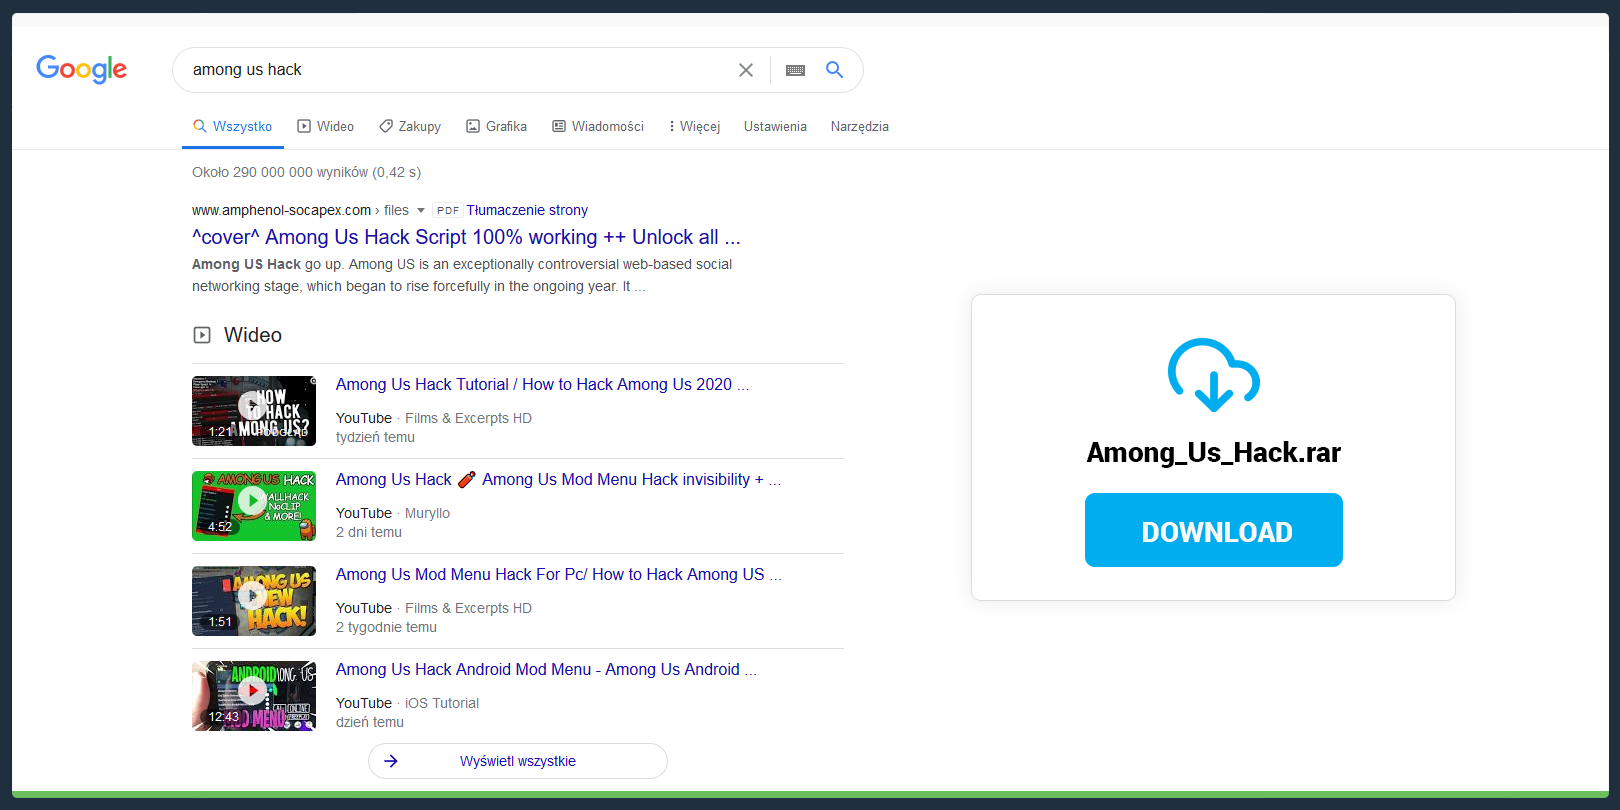The image size is (1620, 810).
Task: Click the '2 tygodnie temu' date text
Action: tap(386, 627)
